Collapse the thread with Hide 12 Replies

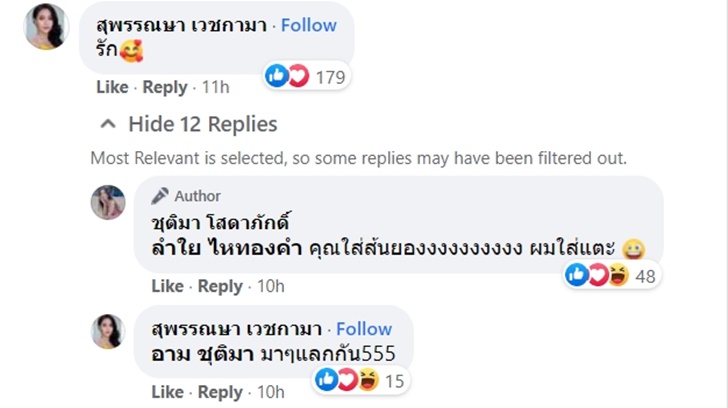point(202,125)
